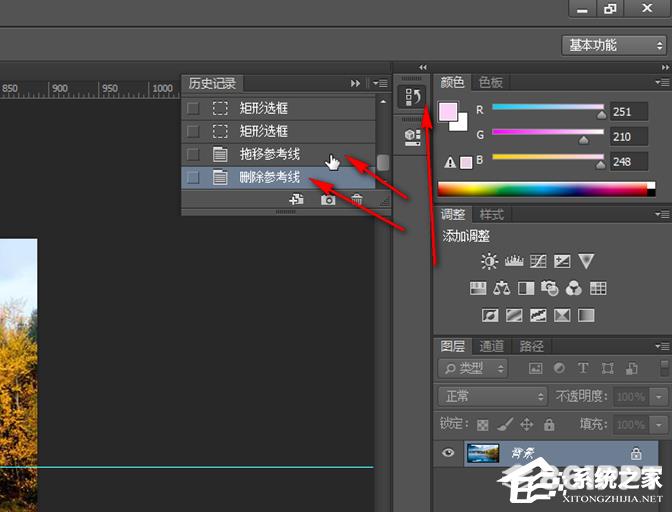Add Photo Filter adjustment
672x512 pixels.
pos(550,288)
